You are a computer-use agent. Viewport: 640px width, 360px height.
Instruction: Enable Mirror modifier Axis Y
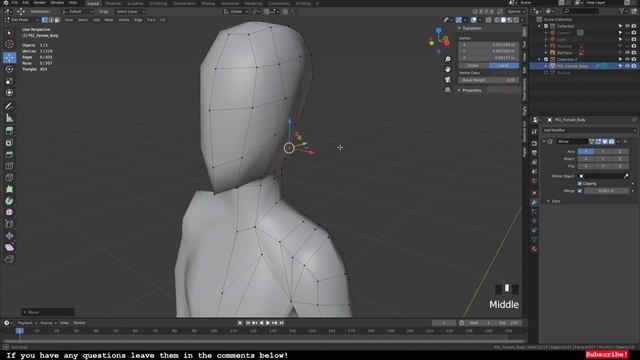pyautogui.click(x=603, y=151)
